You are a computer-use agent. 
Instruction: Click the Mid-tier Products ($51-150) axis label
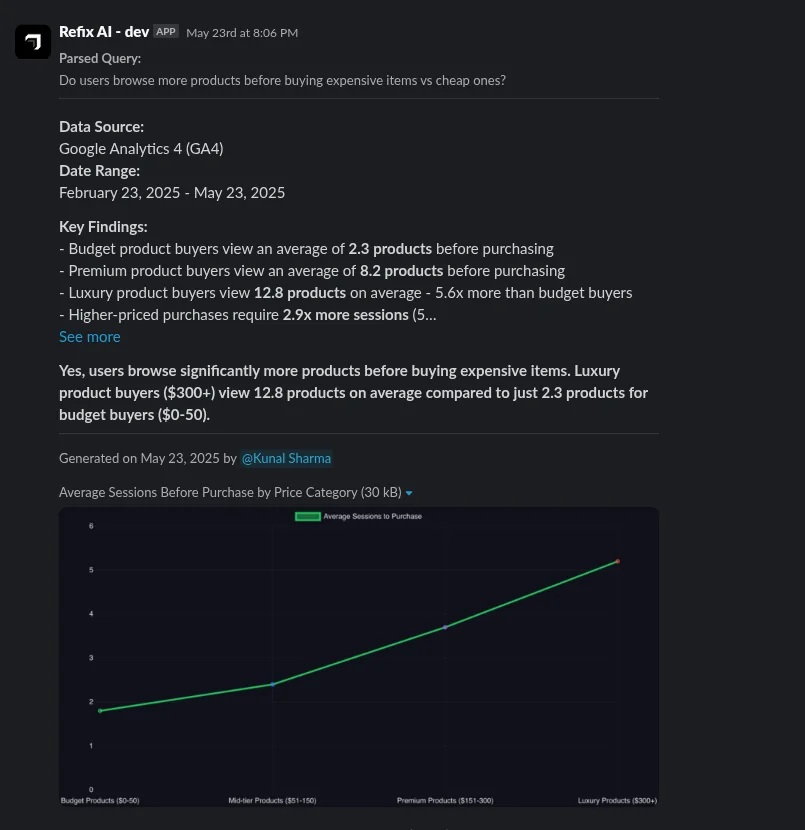[x=272, y=800]
